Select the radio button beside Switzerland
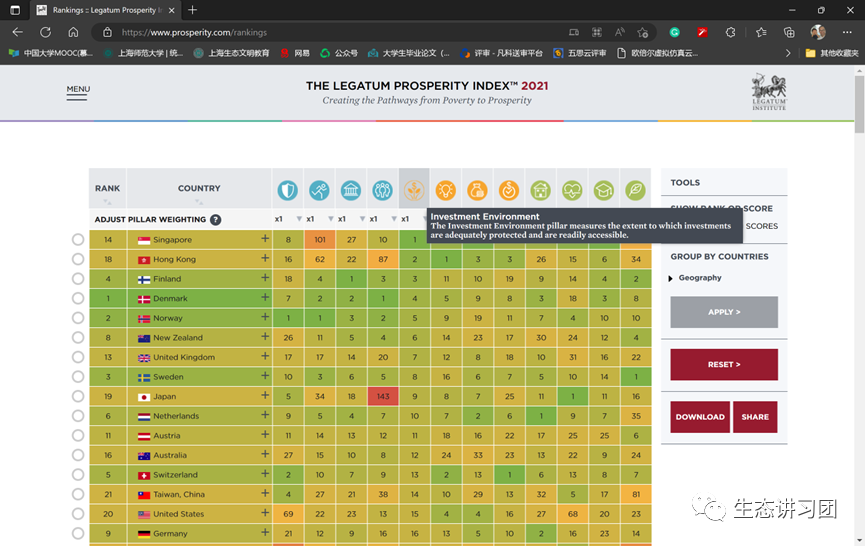The image size is (865, 546). (78, 474)
